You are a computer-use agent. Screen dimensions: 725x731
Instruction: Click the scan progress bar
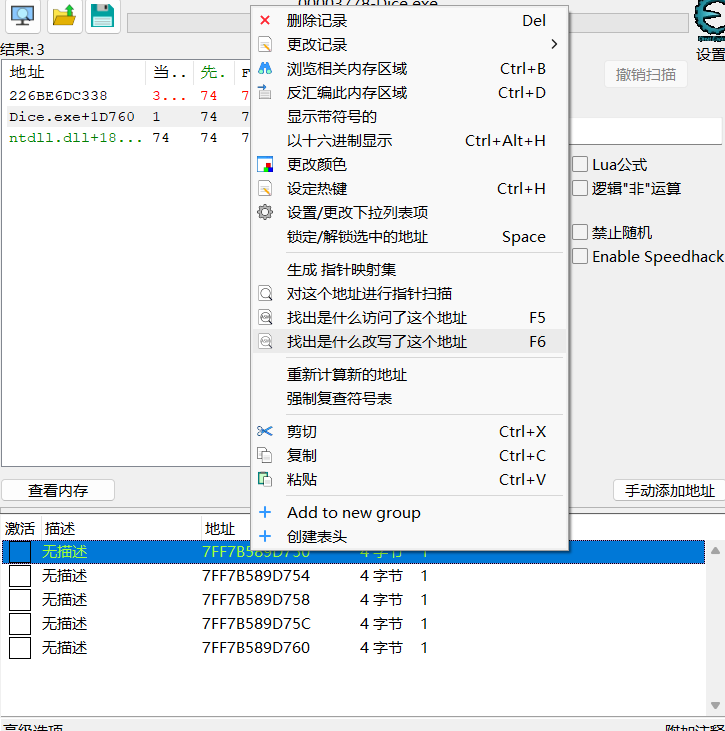pos(188,23)
